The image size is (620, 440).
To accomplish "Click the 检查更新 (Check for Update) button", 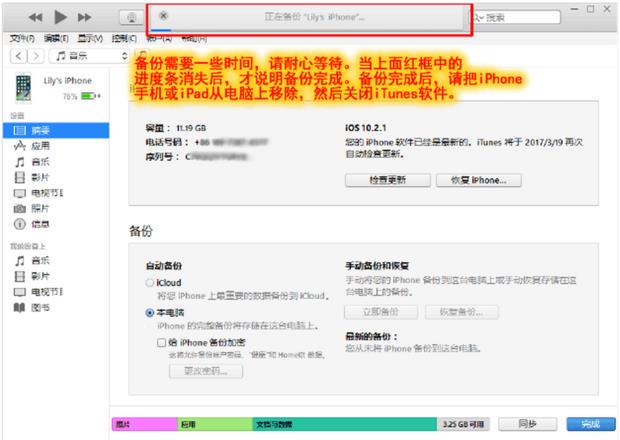I will click(x=387, y=181).
